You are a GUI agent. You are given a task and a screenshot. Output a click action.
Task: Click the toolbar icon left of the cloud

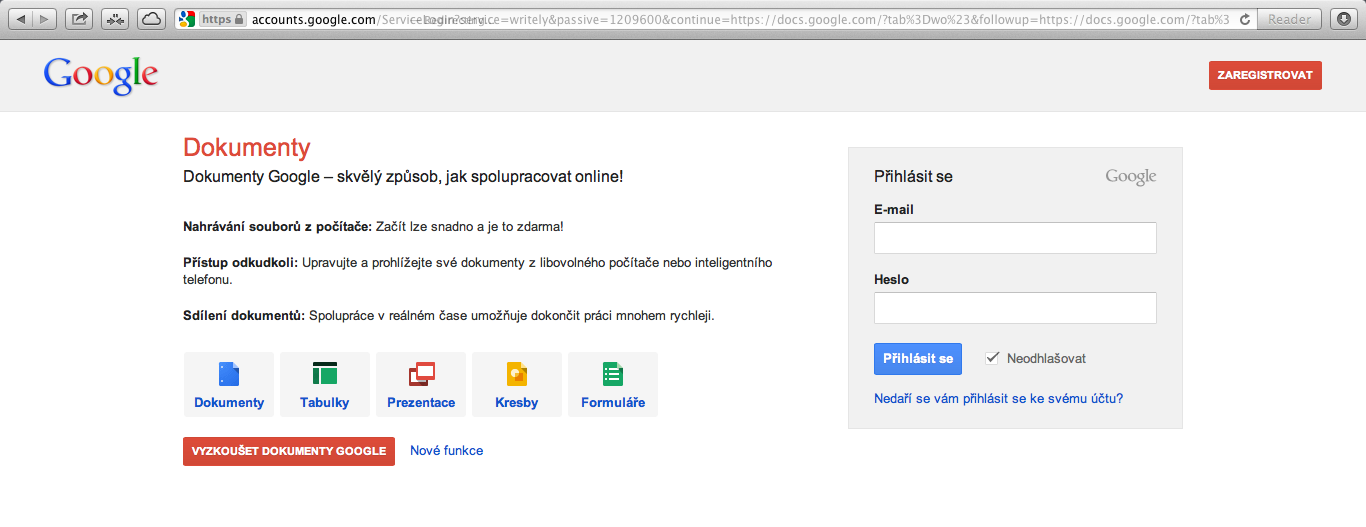[115, 19]
